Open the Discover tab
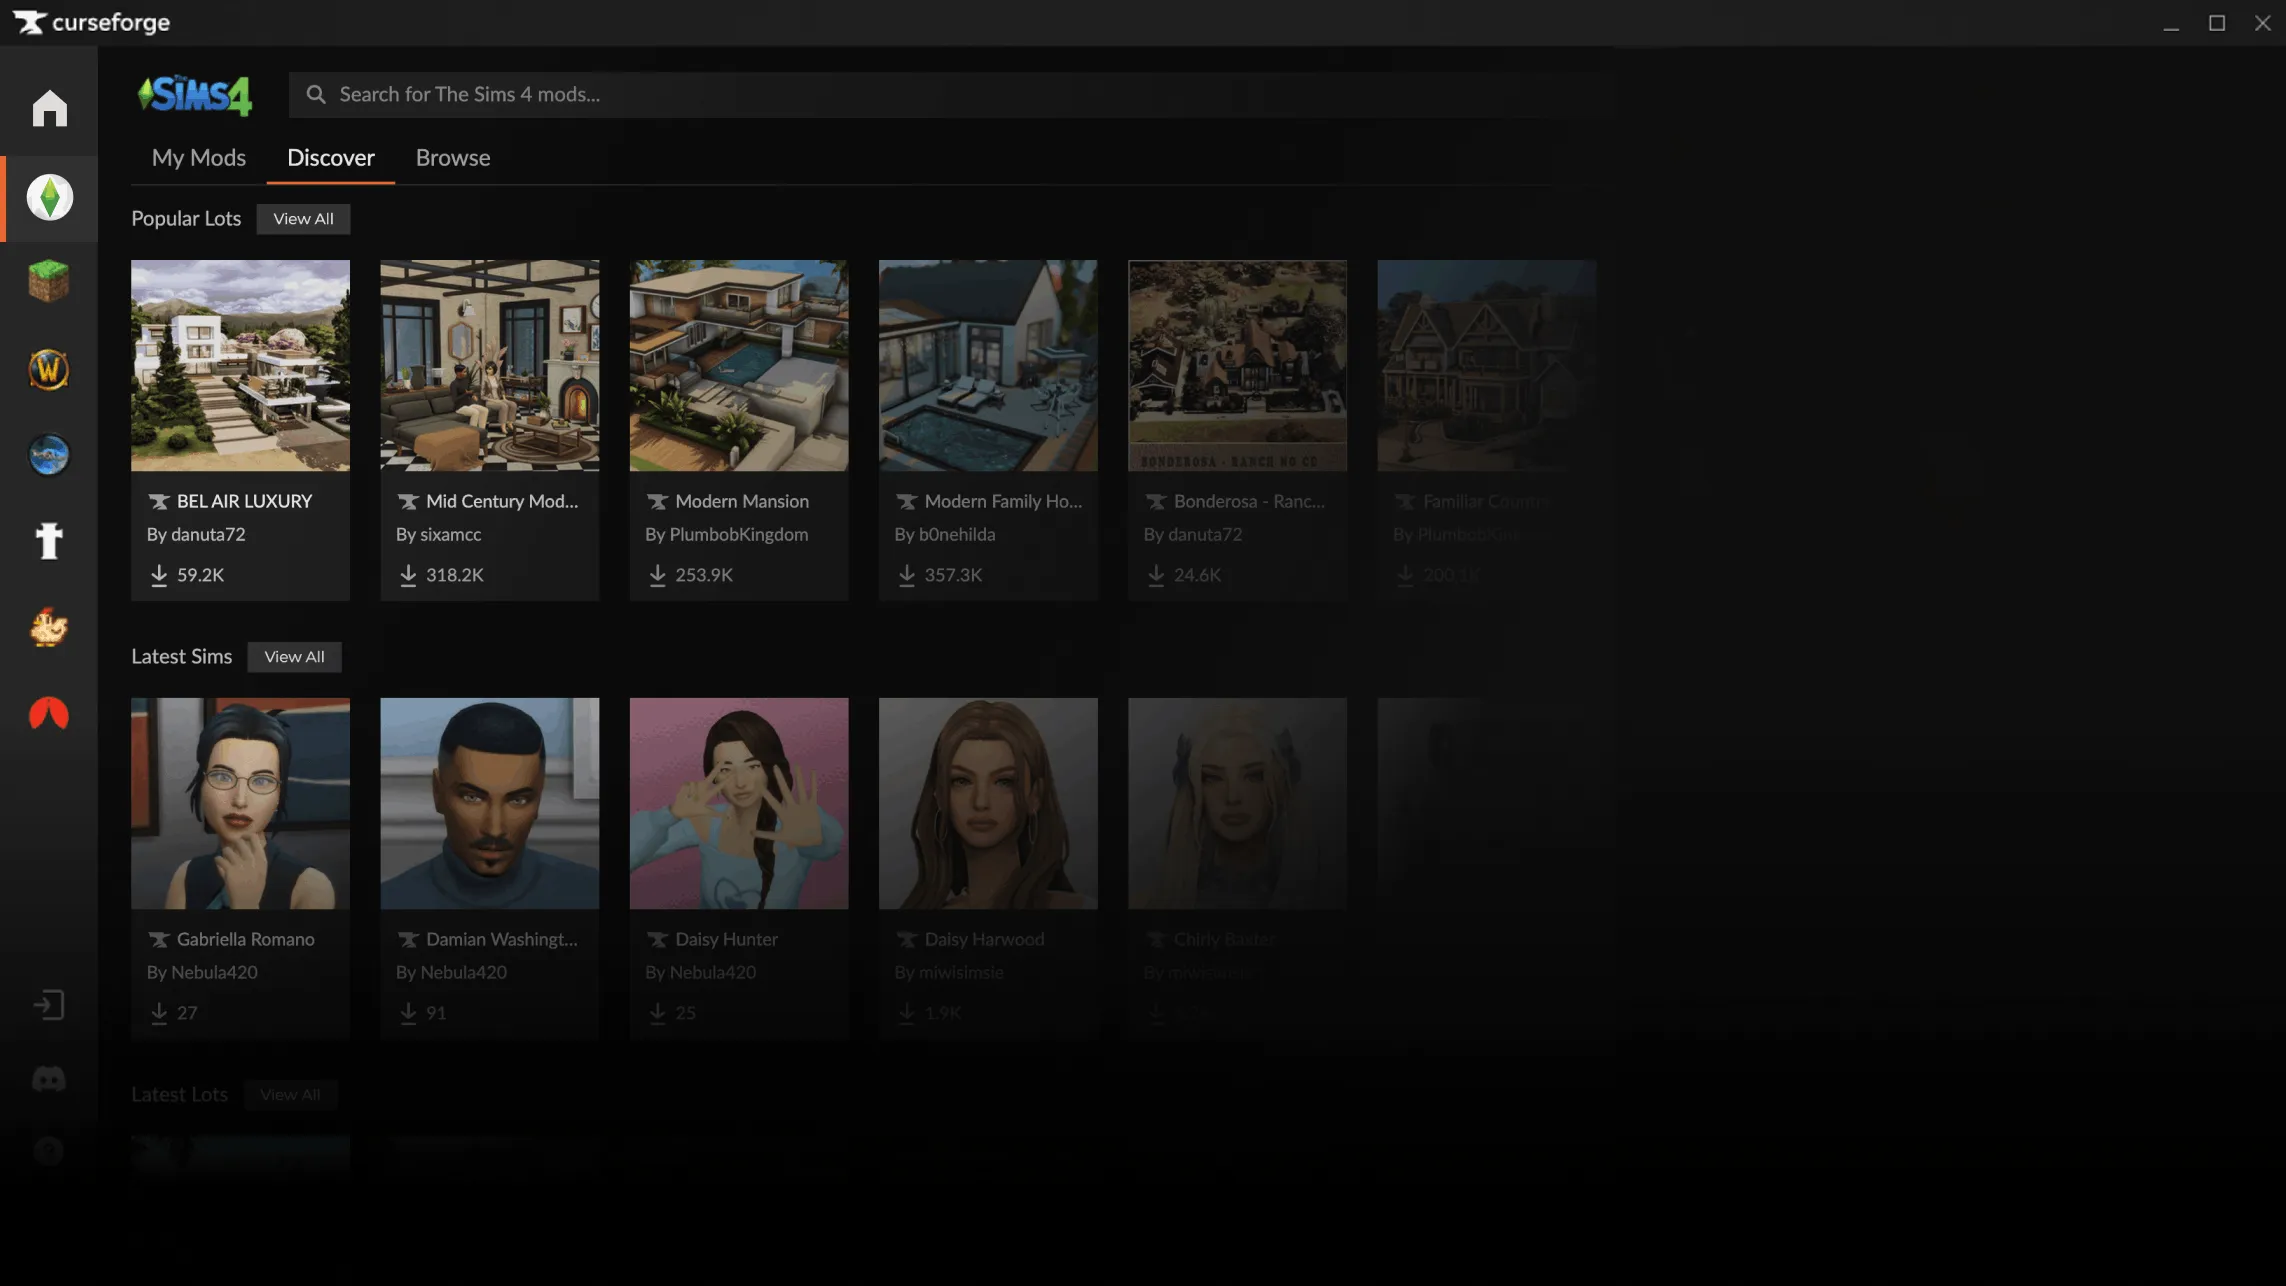 coord(330,158)
